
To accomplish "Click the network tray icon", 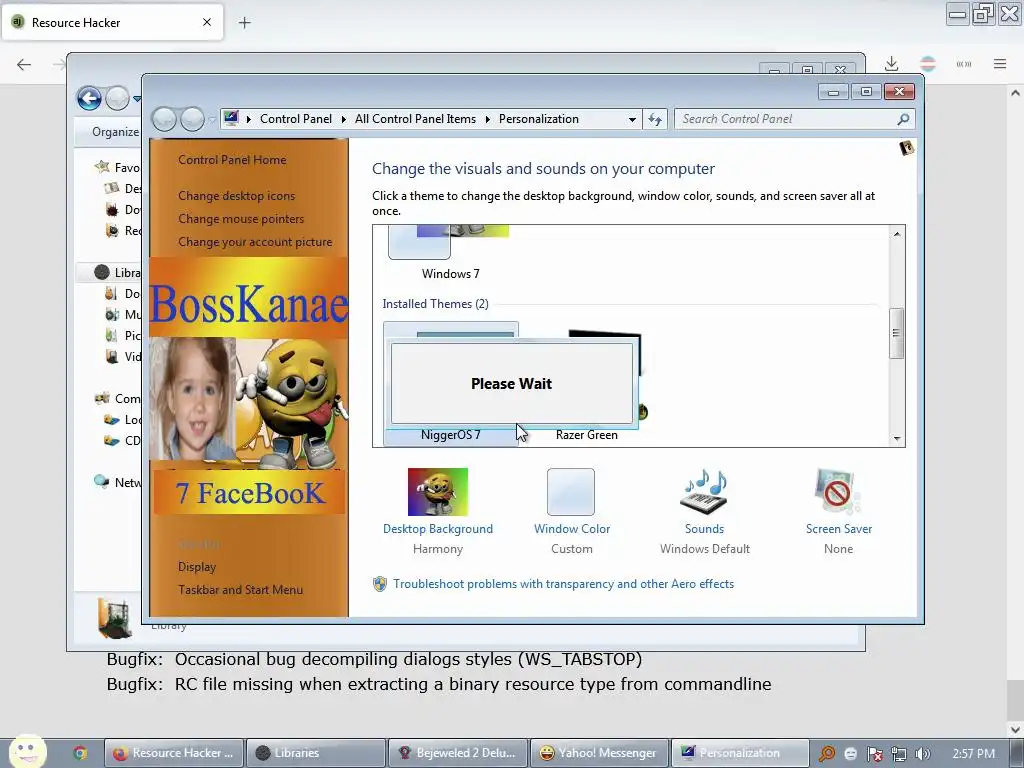I will coord(899,754).
